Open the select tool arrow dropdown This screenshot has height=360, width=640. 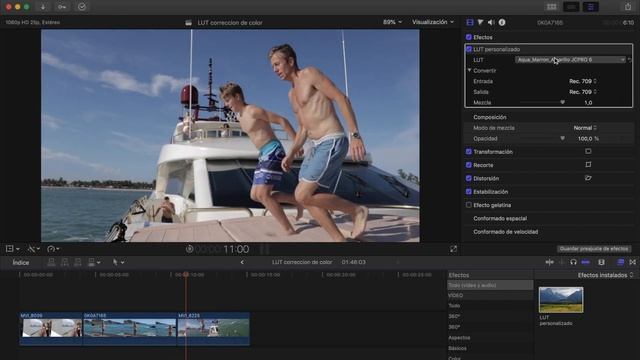click(118, 262)
